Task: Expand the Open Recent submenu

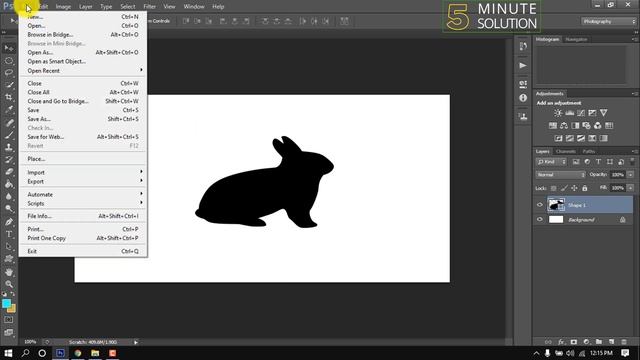Action: (x=83, y=71)
